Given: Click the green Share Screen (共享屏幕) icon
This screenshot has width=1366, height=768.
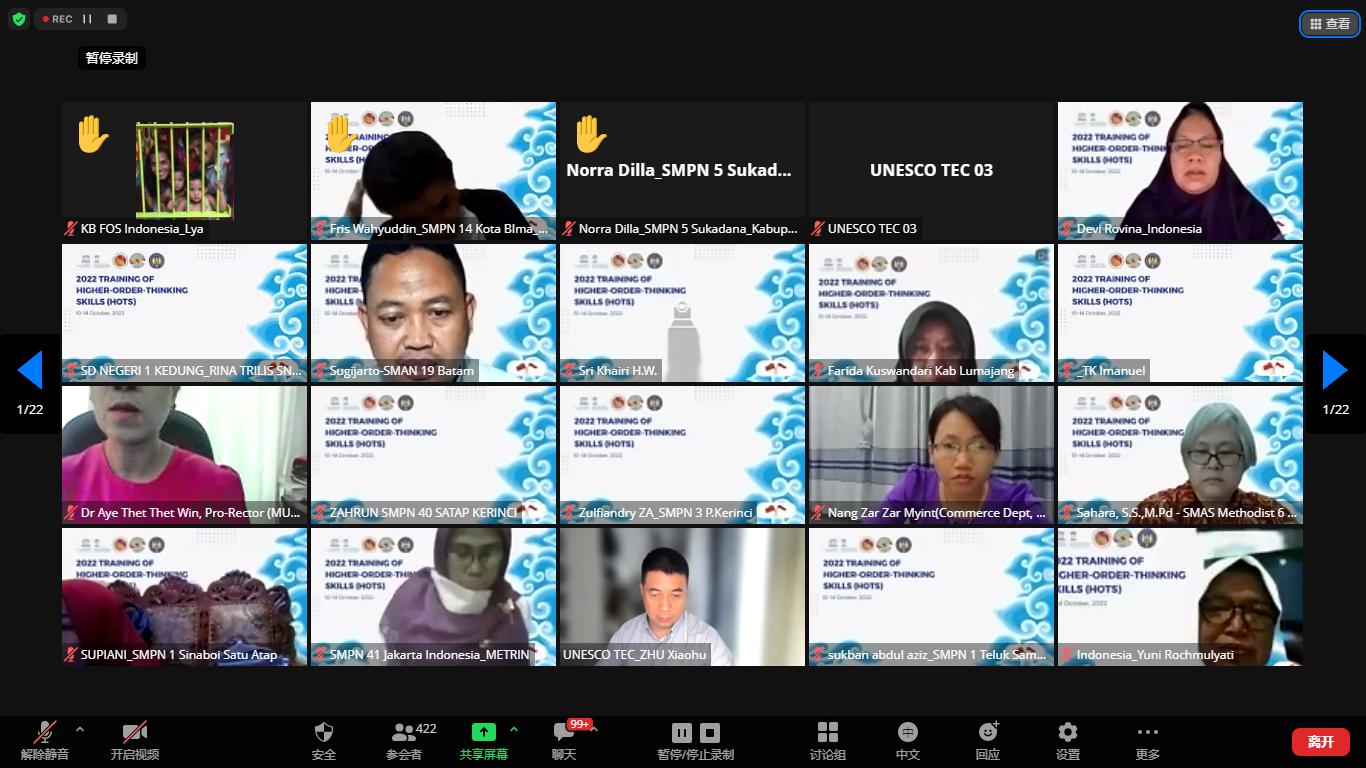Looking at the screenshot, I should (483, 732).
